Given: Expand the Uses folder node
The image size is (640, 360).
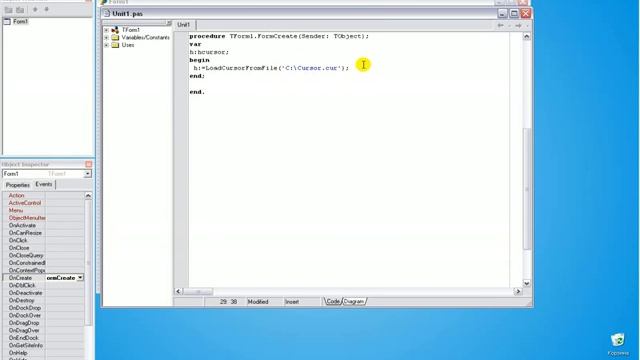Looking at the screenshot, I should [107, 45].
